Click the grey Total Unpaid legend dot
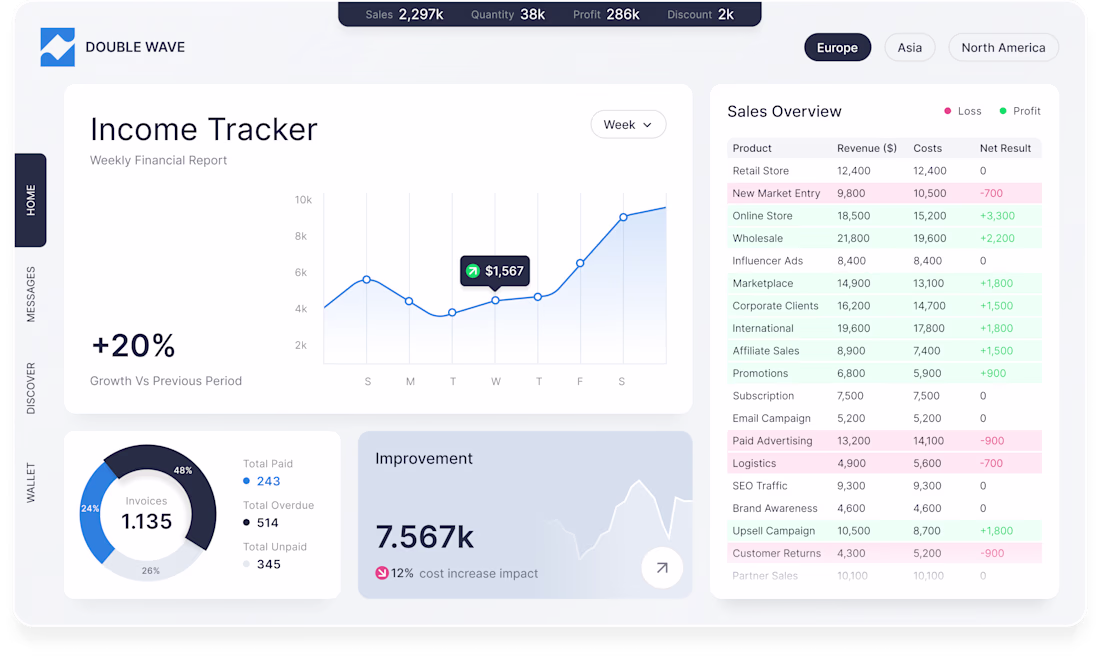This screenshot has width=1100, height=656. [x=246, y=564]
